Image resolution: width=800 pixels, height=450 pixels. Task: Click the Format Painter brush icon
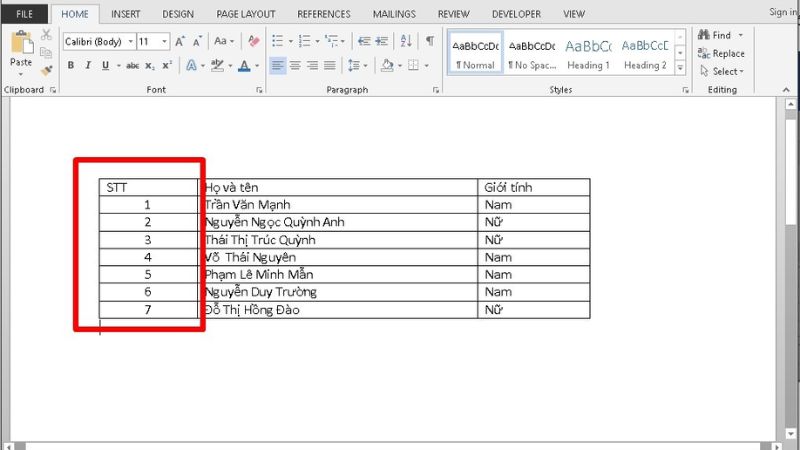click(x=46, y=66)
